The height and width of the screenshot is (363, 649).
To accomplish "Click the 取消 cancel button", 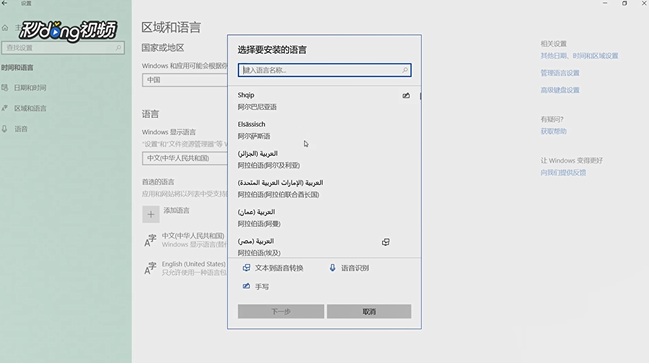I will (369, 311).
